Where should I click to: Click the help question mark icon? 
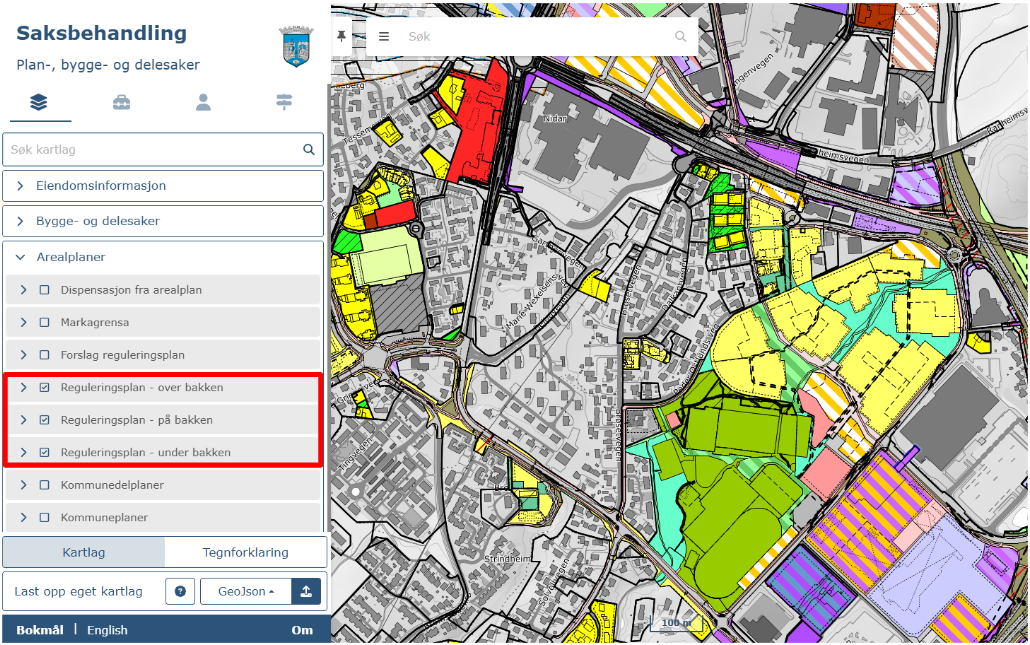click(x=180, y=591)
